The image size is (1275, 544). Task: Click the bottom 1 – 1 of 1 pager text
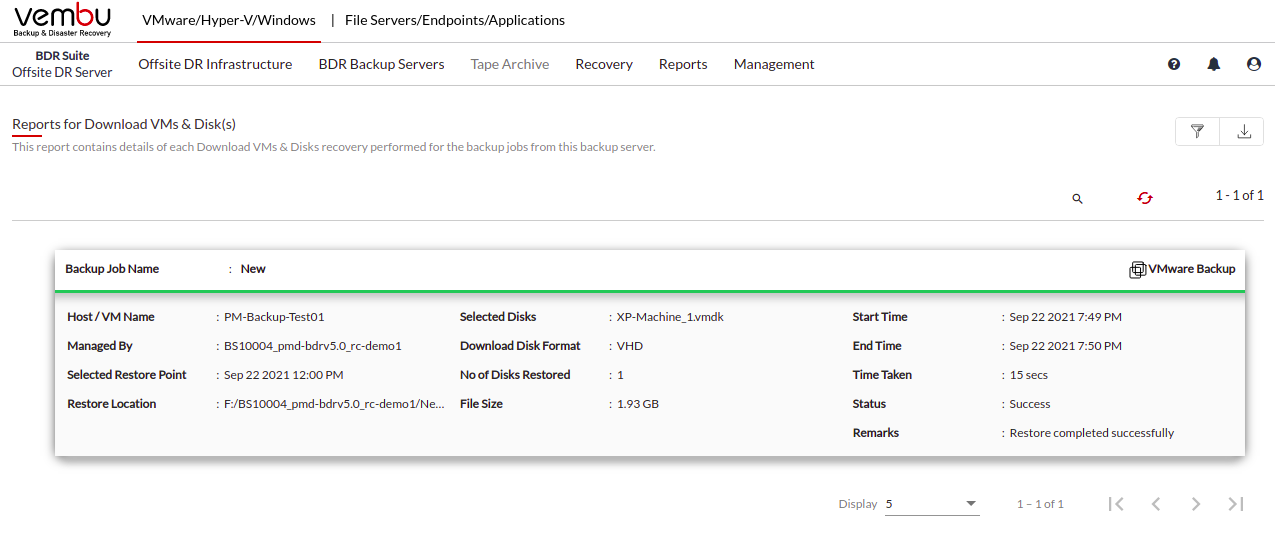tap(1040, 504)
